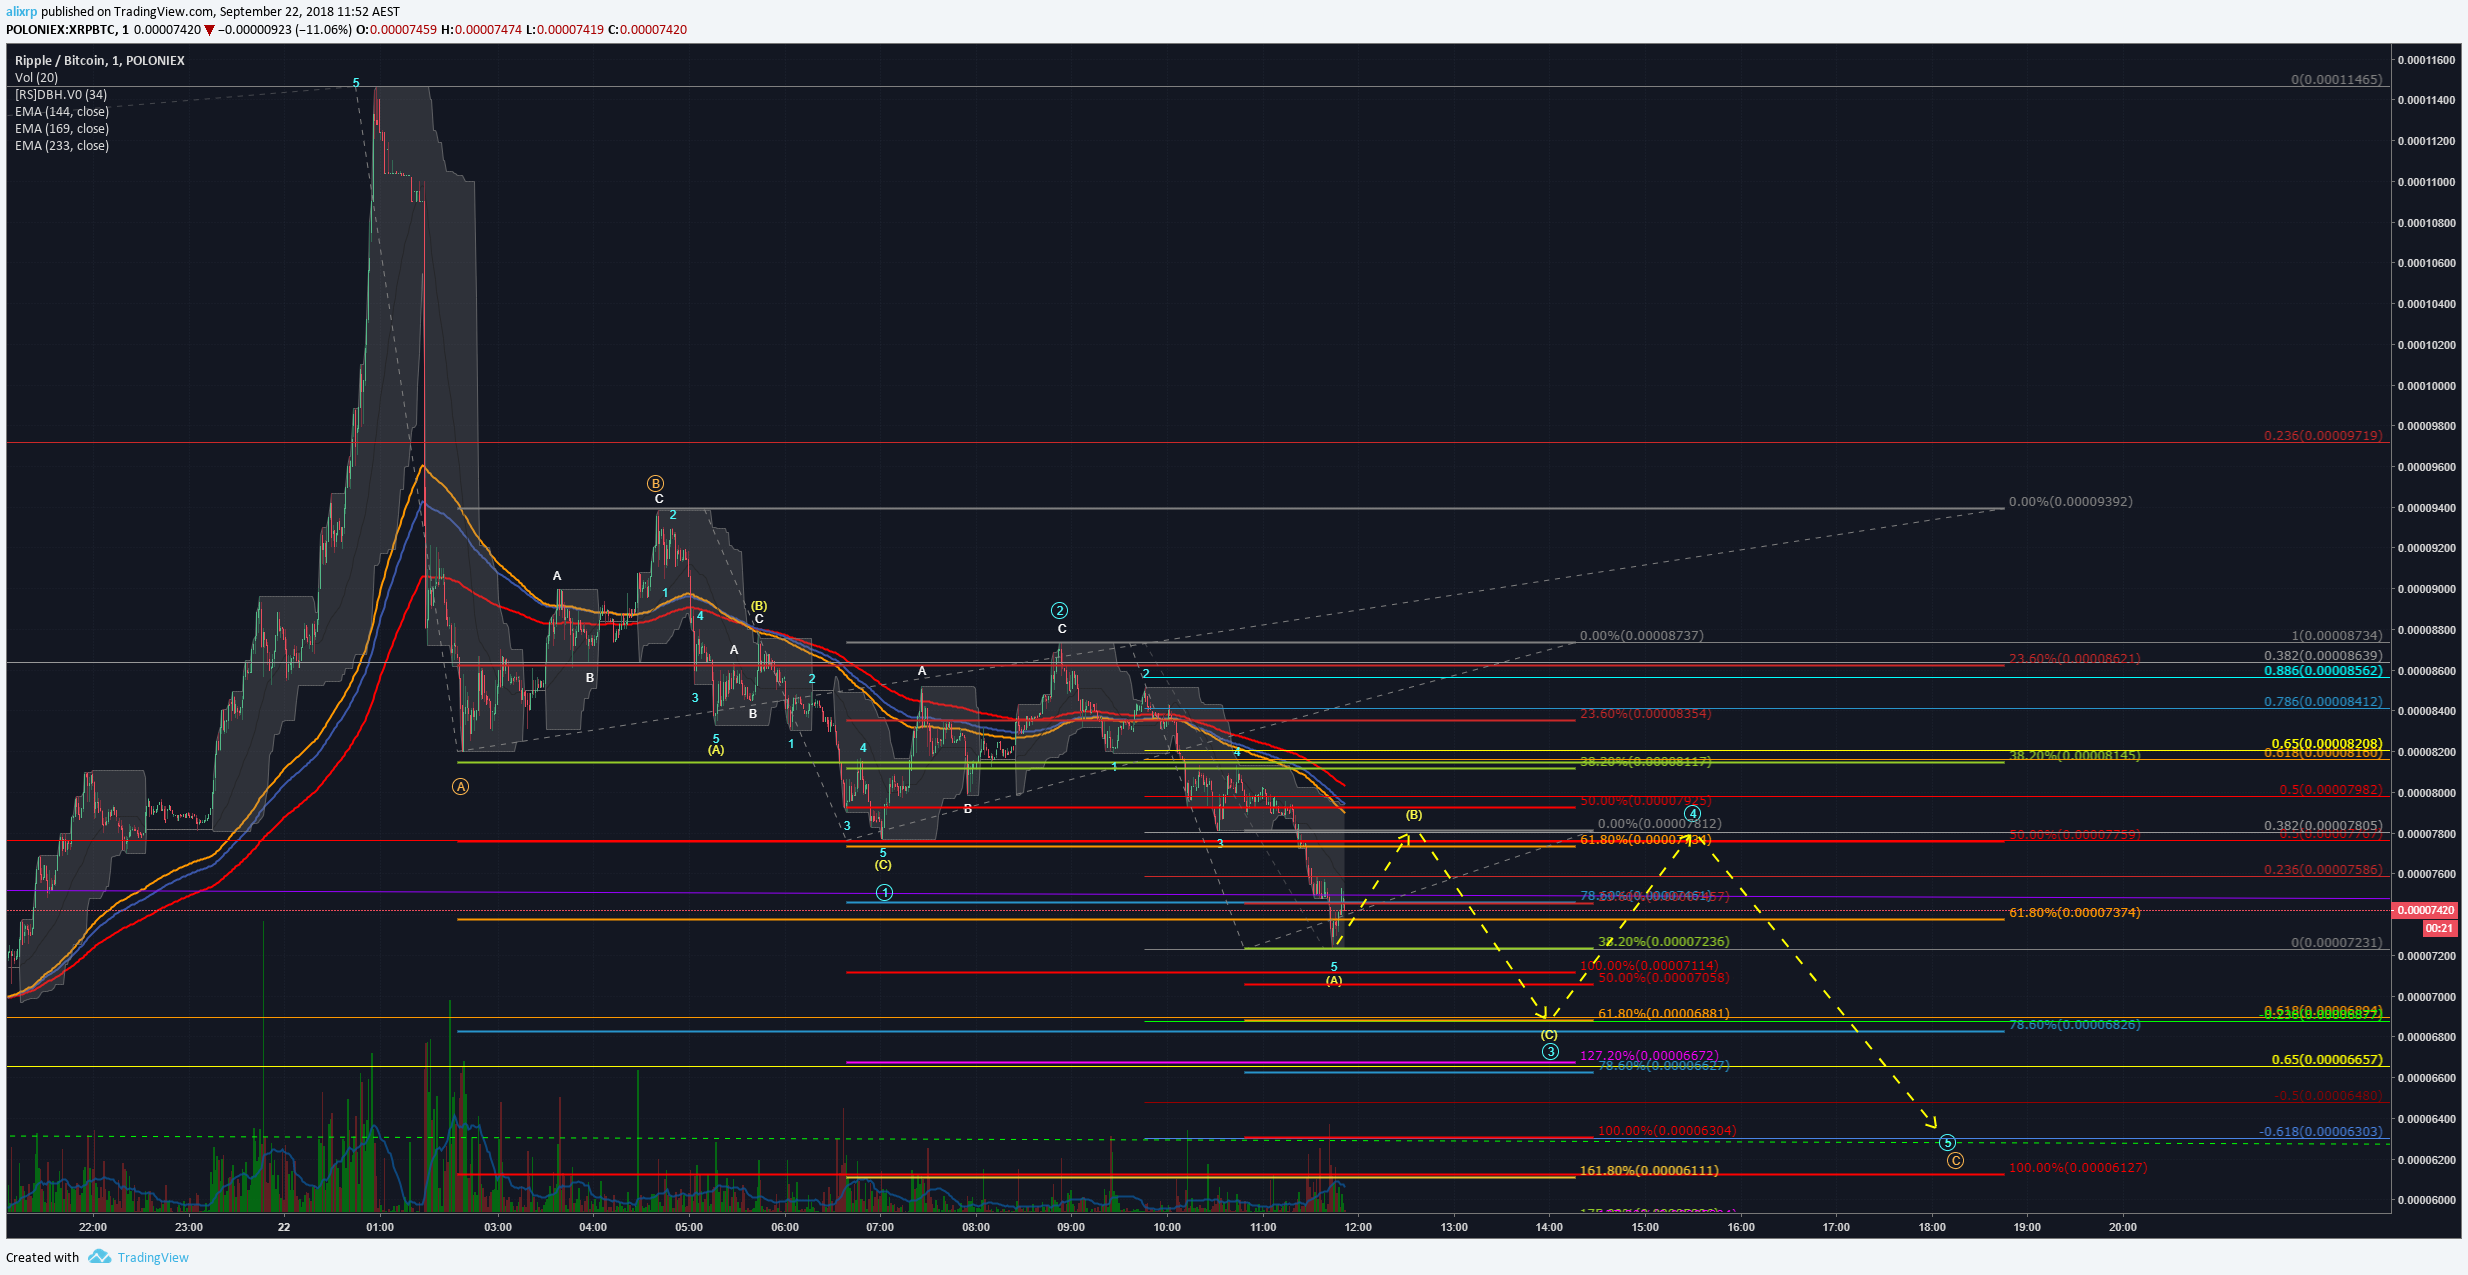This screenshot has width=2468, height=1275.
Task: Click the '100.00%(0.00006127)' Fibonacci label
Action: [2078, 1168]
